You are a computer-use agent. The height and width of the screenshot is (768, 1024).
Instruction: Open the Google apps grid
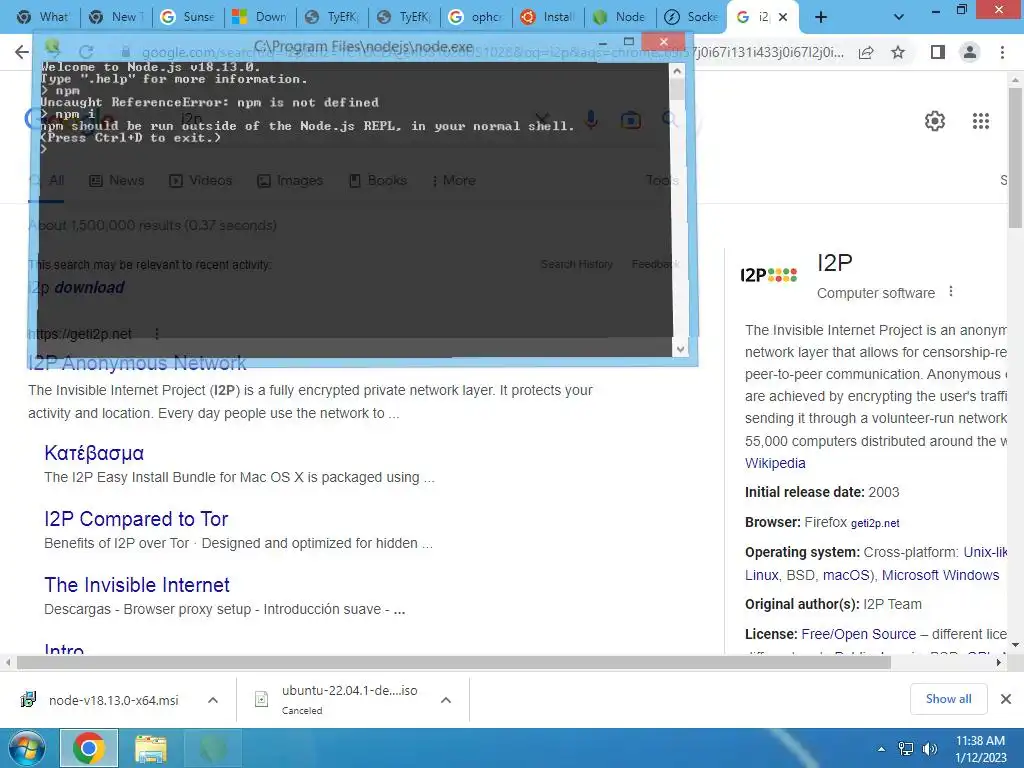pyautogui.click(x=980, y=121)
